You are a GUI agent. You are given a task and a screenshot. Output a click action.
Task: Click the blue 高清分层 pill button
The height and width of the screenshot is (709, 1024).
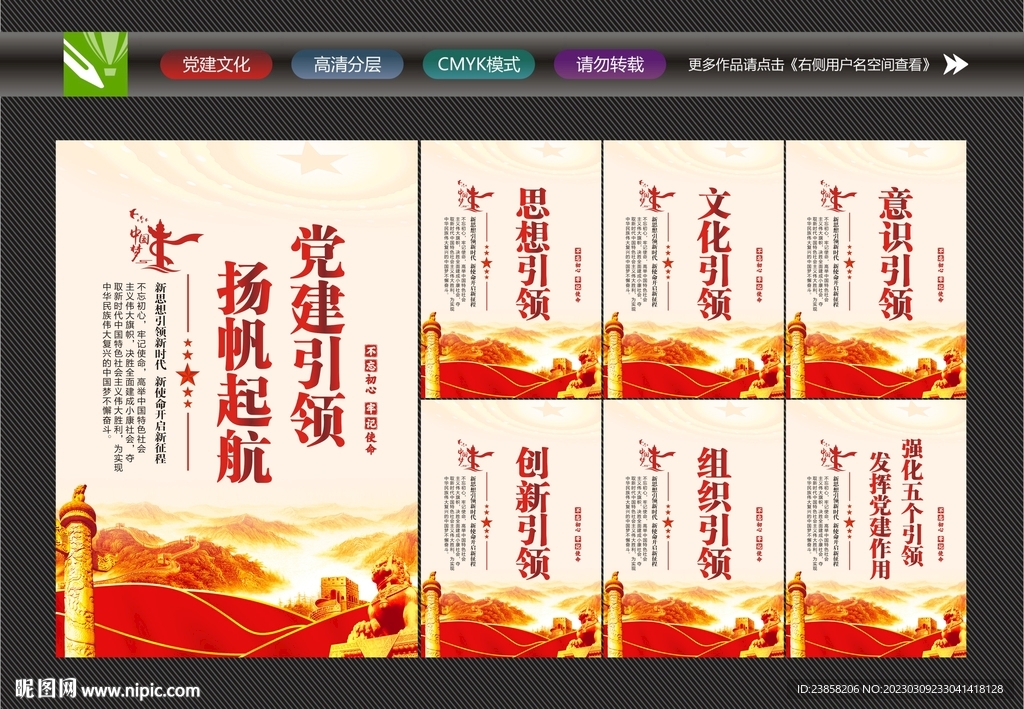click(x=347, y=65)
